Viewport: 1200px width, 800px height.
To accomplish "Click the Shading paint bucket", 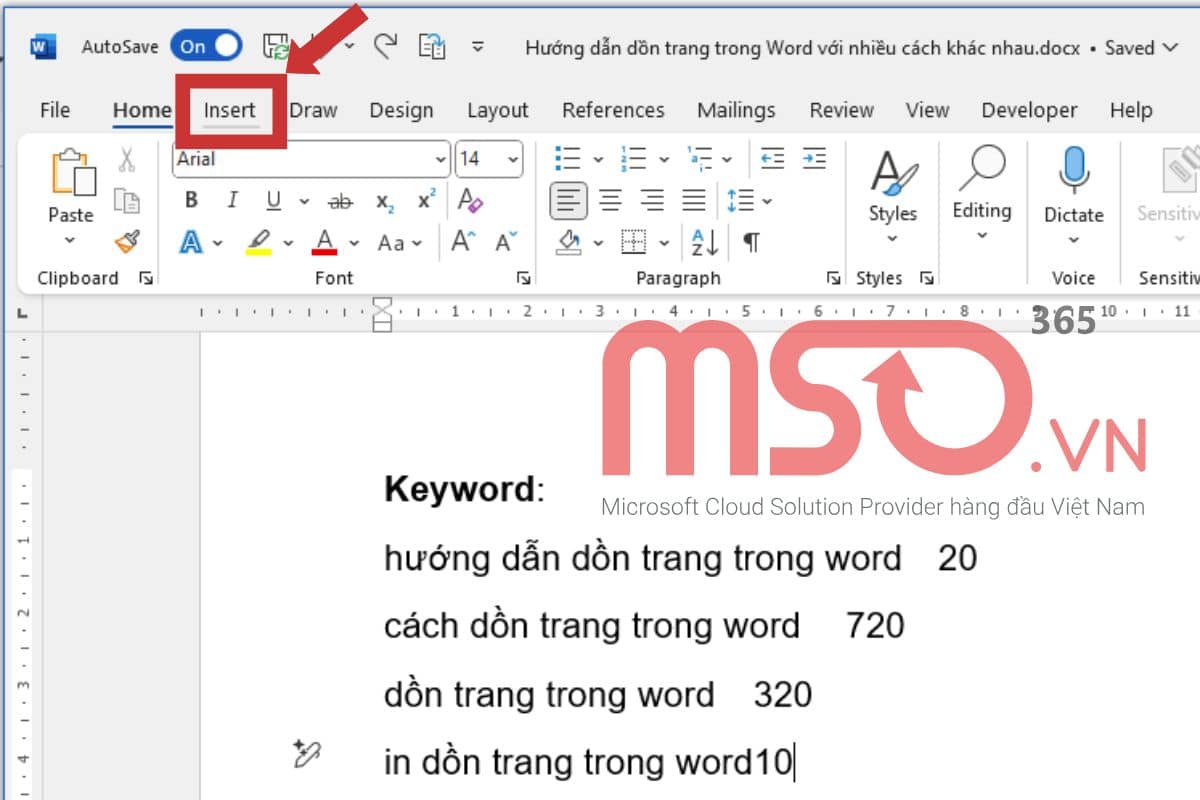I will click(569, 242).
